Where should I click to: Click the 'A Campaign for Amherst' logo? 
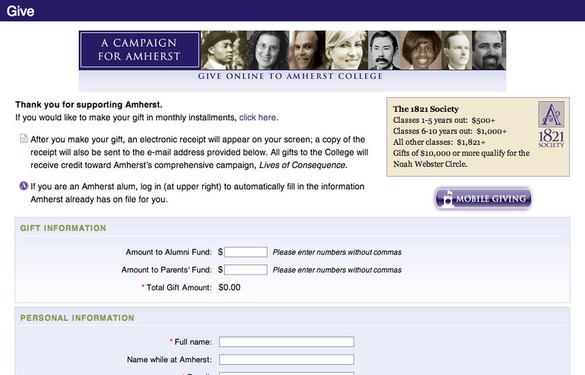click(140, 50)
